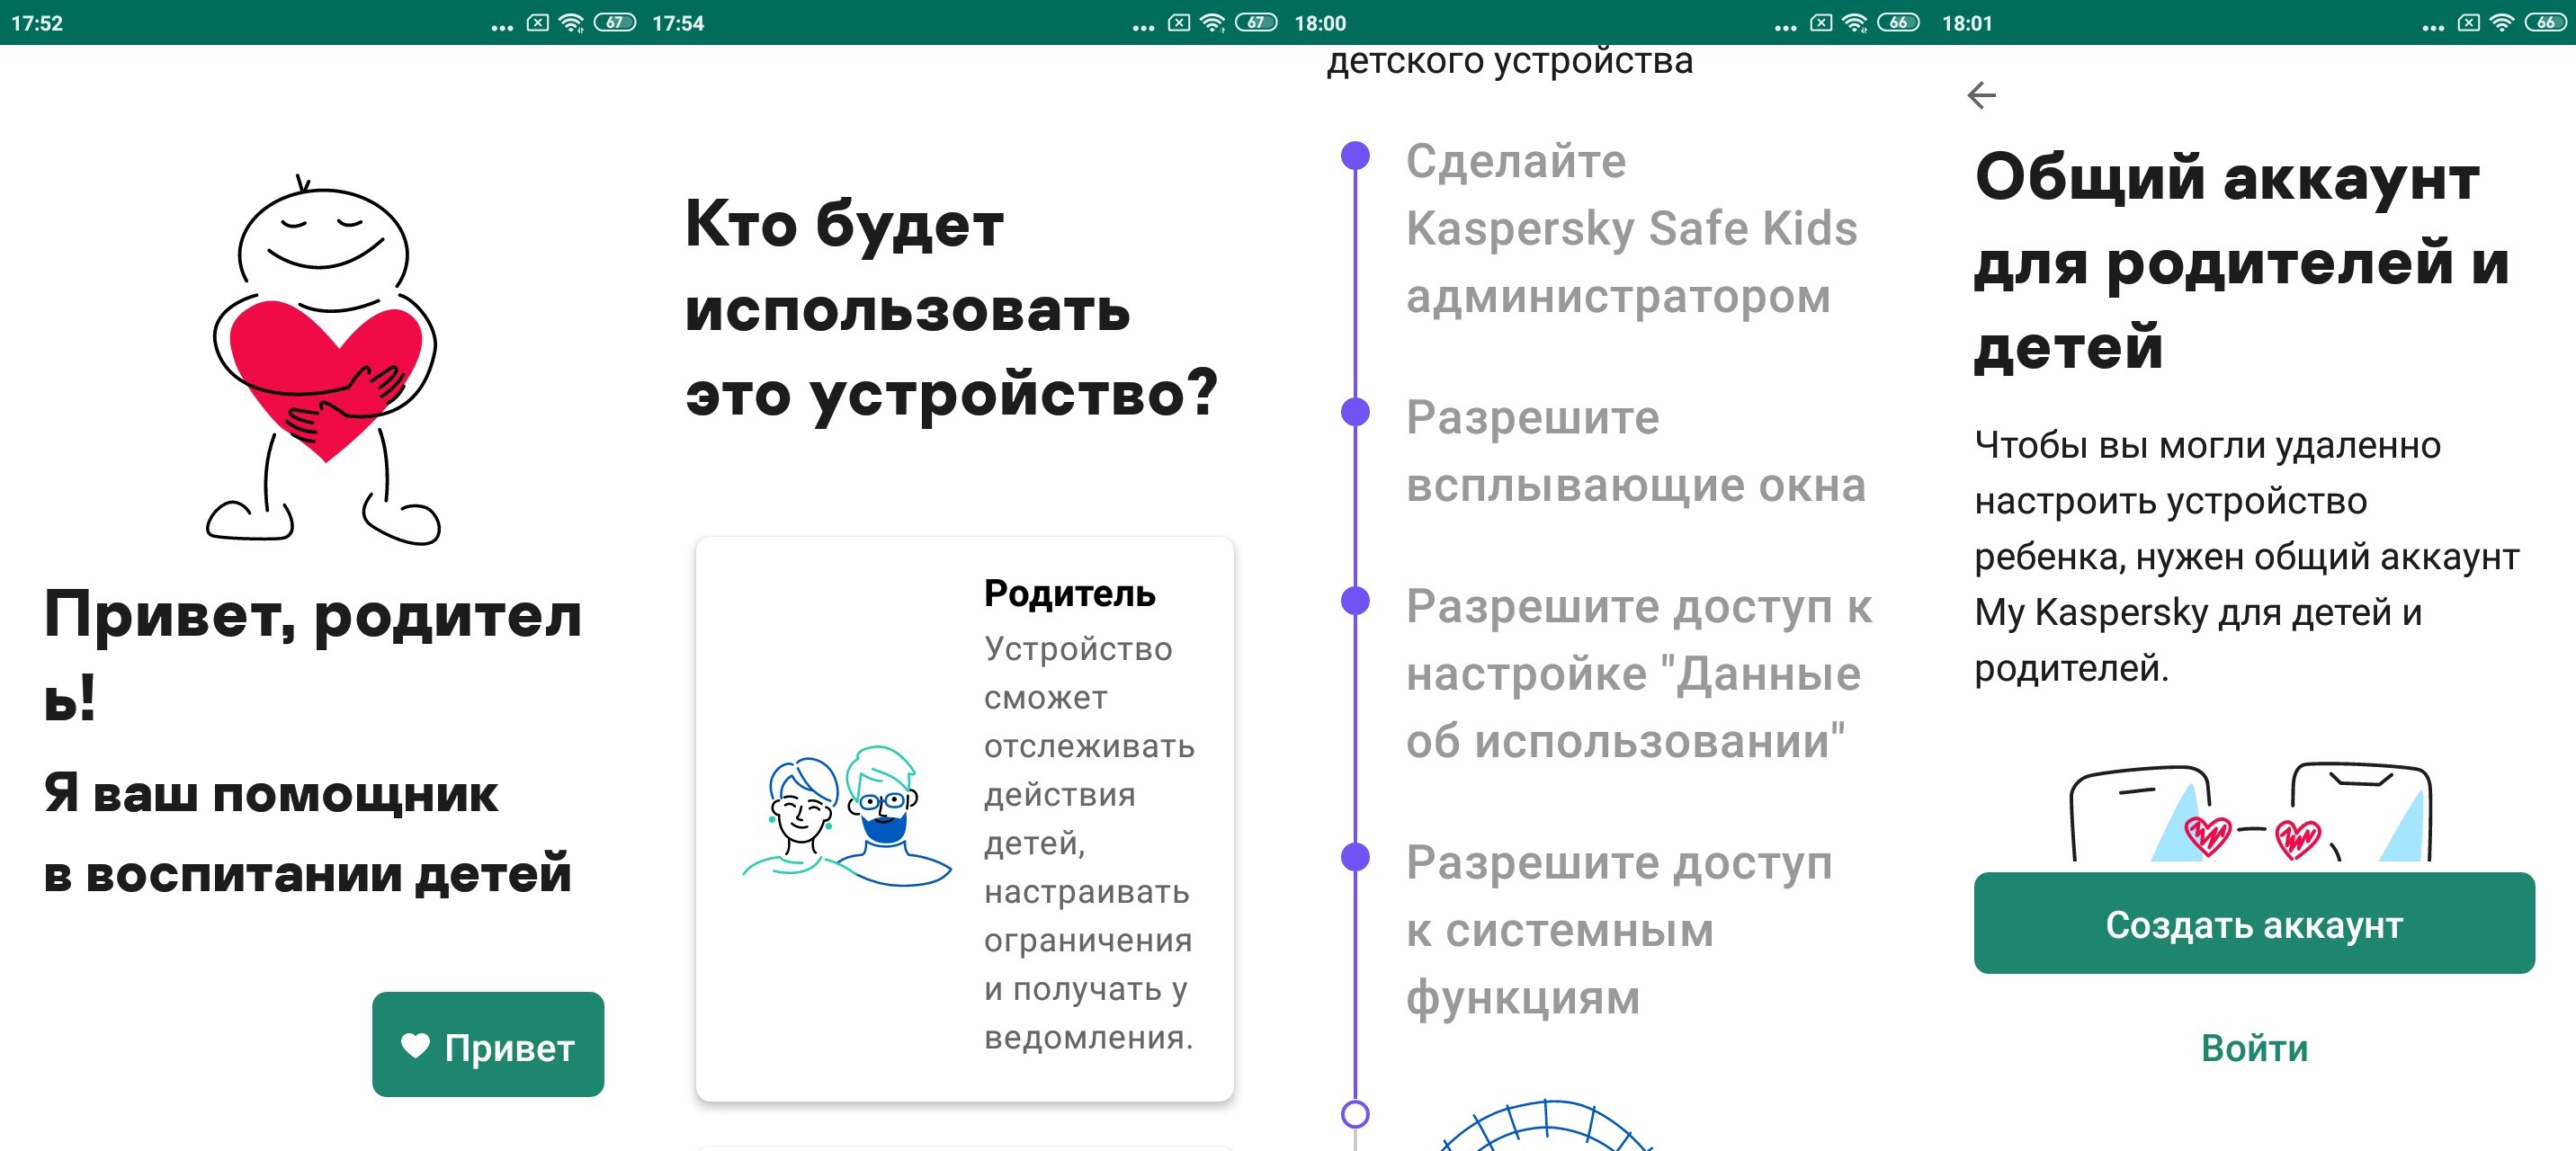2576x1151 pixels.
Task: Tap the 'детского устройства' text at top
Action: click(1510, 62)
